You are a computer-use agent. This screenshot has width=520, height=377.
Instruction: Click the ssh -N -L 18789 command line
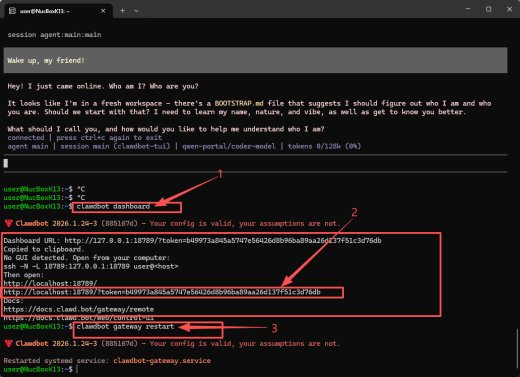(x=91, y=267)
